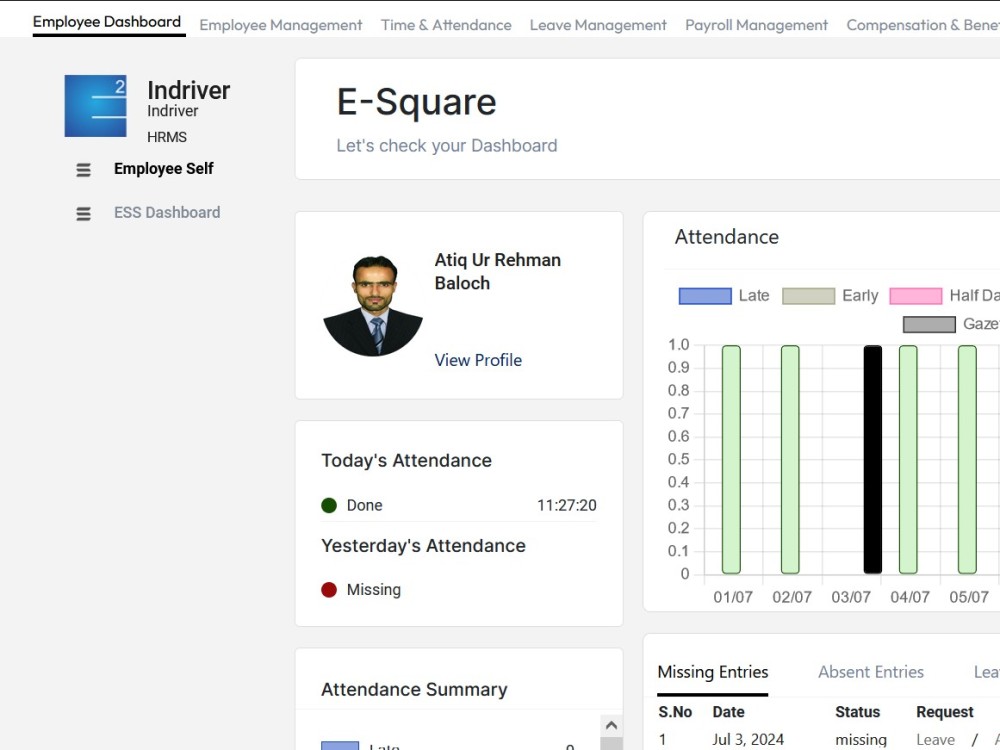Toggle the Late legend color box

tap(705, 296)
